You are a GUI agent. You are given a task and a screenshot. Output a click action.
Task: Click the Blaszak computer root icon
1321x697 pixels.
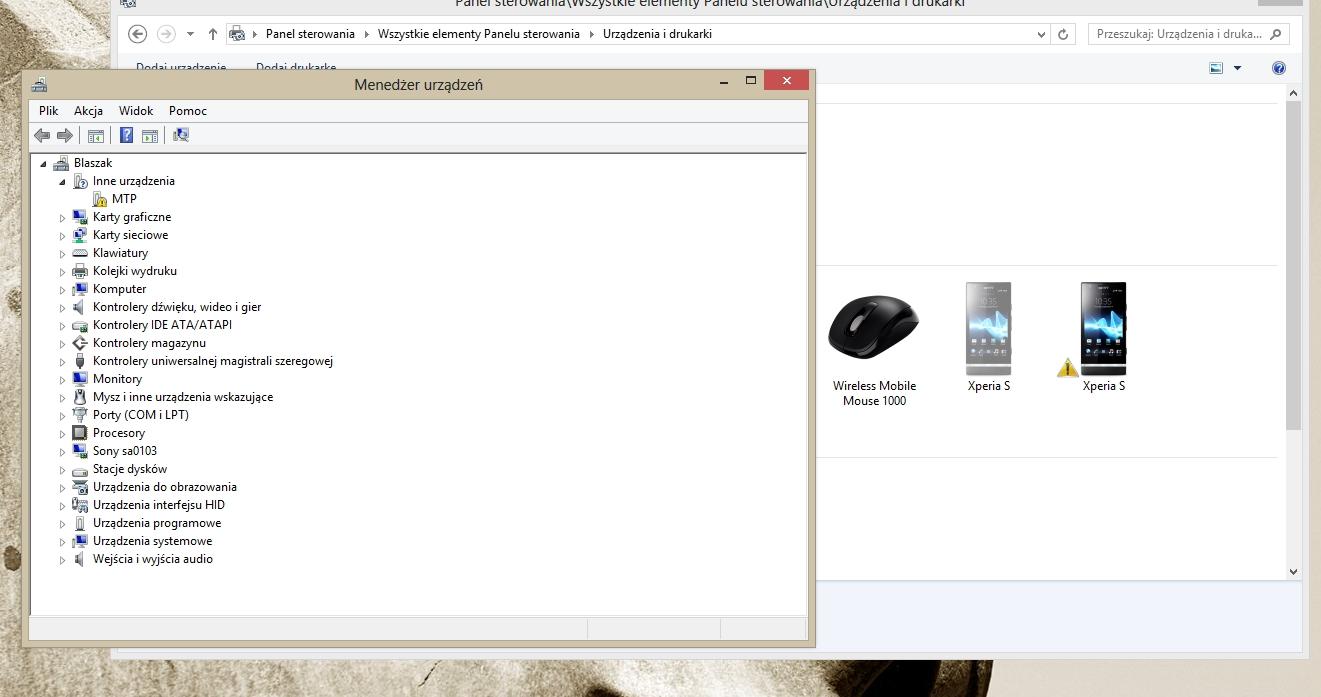pos(61,163)
